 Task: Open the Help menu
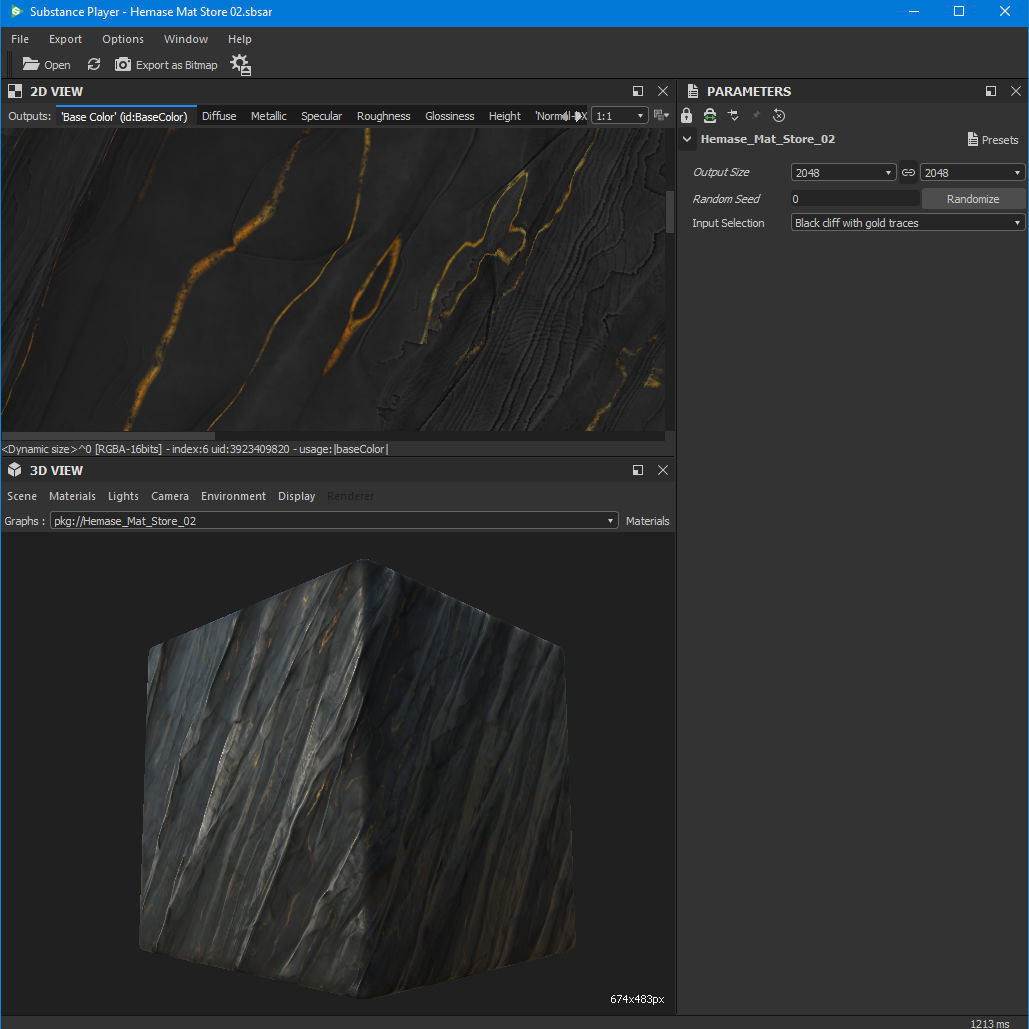[240, 39]
